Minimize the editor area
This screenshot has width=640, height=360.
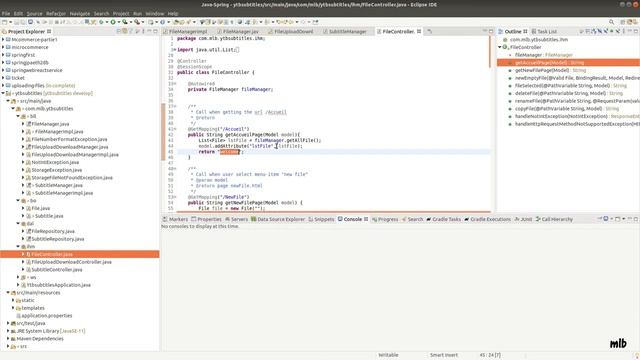(484, 31)
